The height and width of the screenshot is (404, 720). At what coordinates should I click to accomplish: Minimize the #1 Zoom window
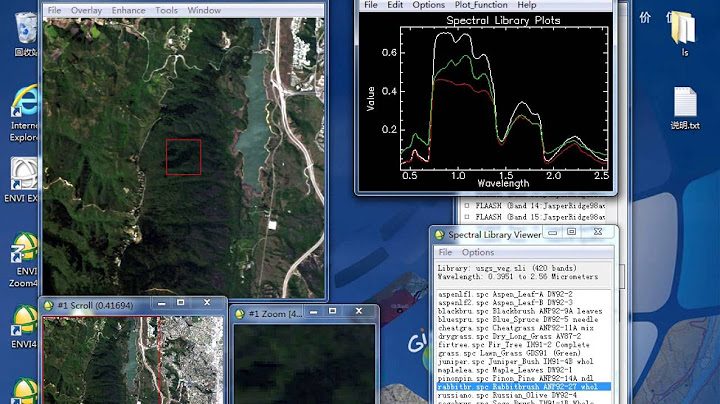[314, 312]
